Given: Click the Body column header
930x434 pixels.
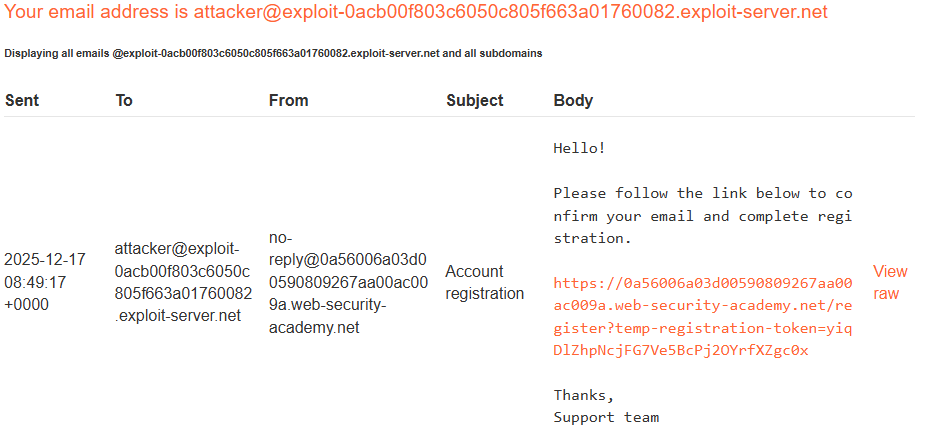Looking at the screenshot, I should tap(573, 100).
